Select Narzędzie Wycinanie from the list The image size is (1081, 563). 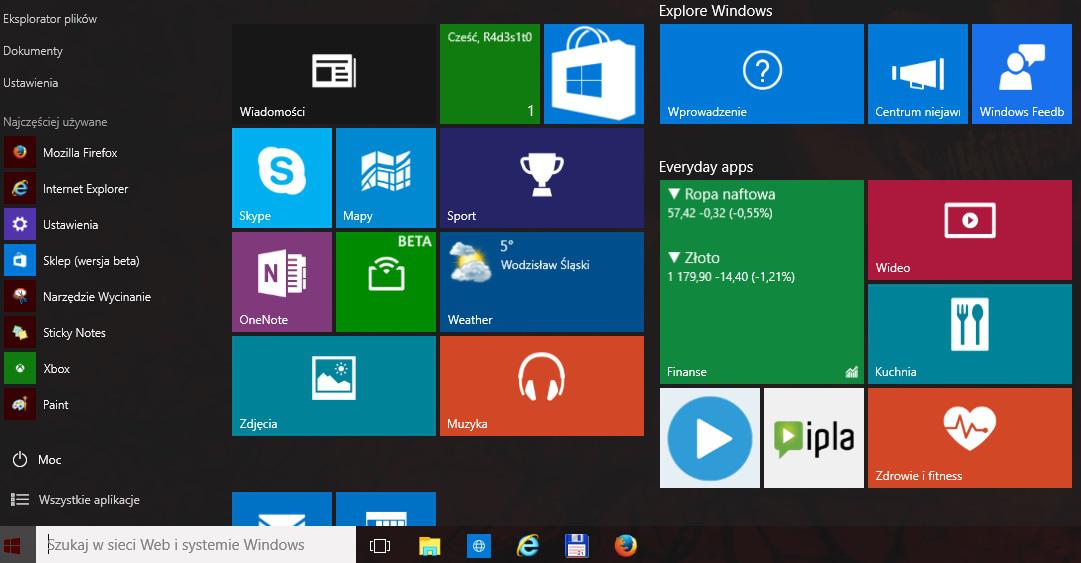tap(96, 297)
